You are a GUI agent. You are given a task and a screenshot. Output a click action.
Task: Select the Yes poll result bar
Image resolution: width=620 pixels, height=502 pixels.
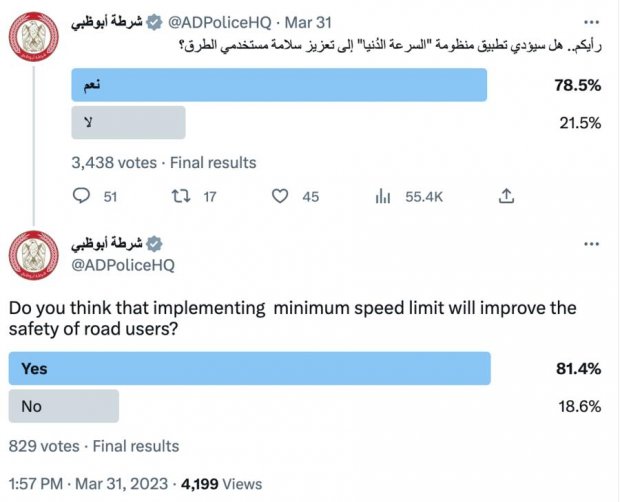click(250, 369)
